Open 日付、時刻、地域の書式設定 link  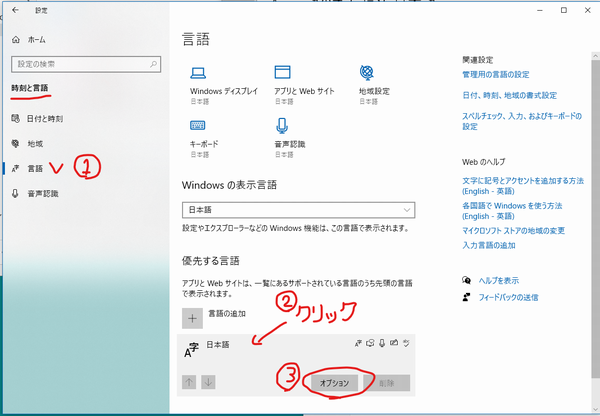tap(509, 95)
